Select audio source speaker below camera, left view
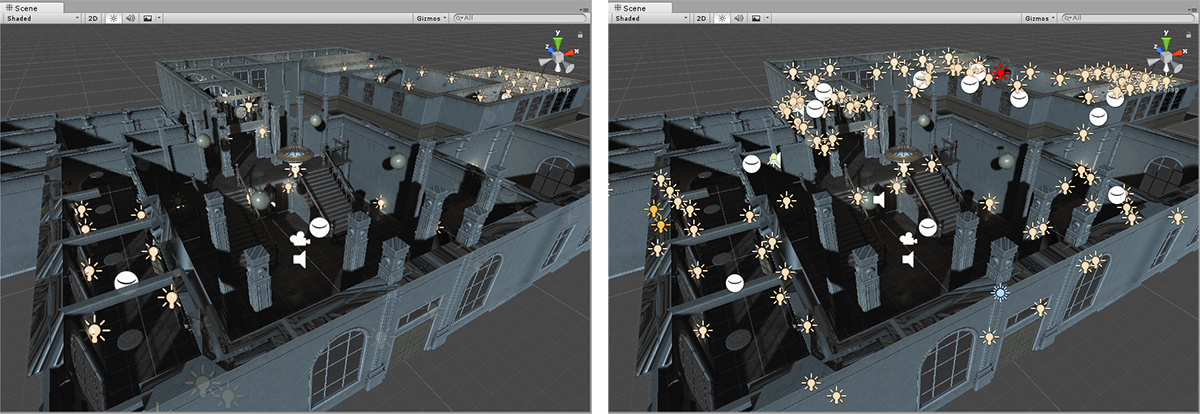This screenshot has height=414, width=1200. tap(301, 259)
